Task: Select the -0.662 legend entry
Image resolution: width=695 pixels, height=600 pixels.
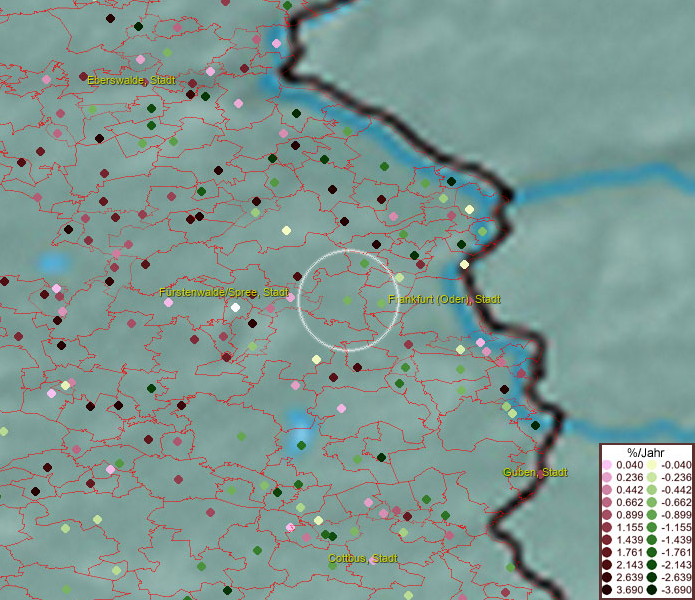Action: (x=676, y=503)
